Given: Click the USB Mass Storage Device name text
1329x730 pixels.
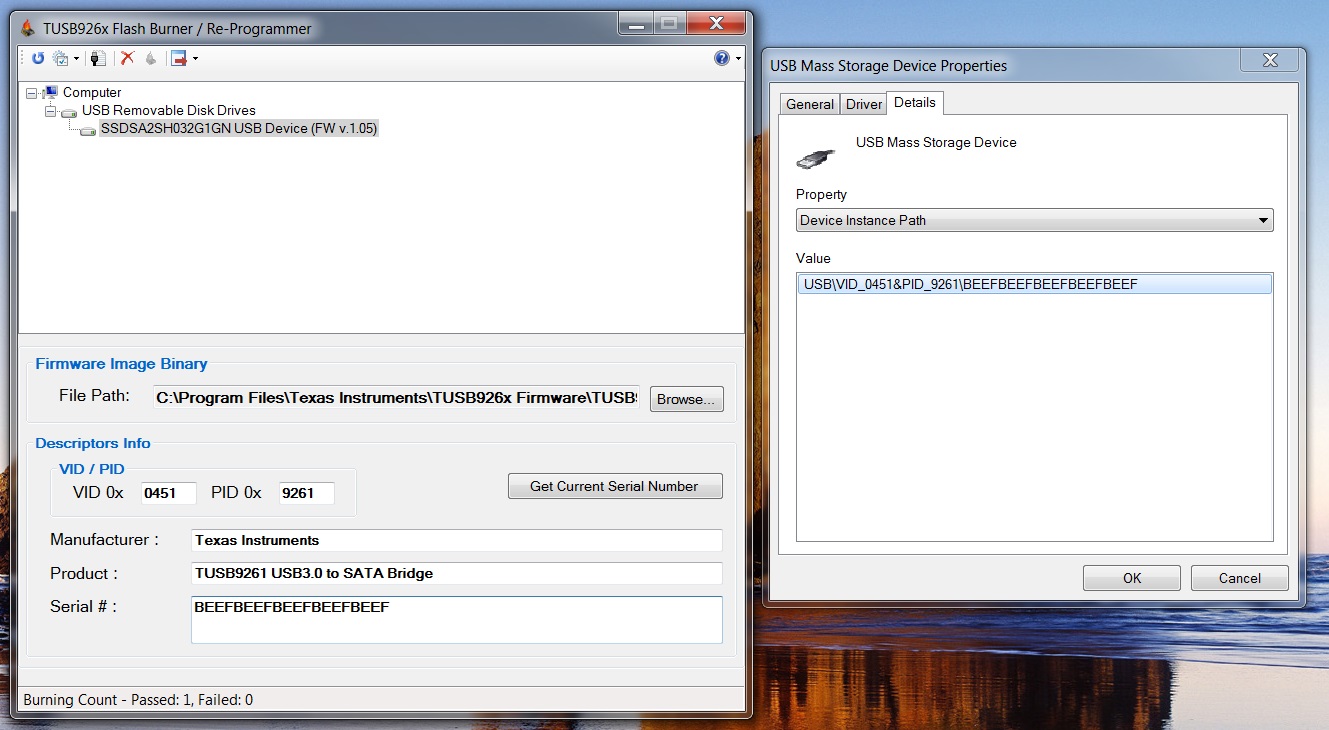Looking at the screenshot, I should (x=936, y=143).
